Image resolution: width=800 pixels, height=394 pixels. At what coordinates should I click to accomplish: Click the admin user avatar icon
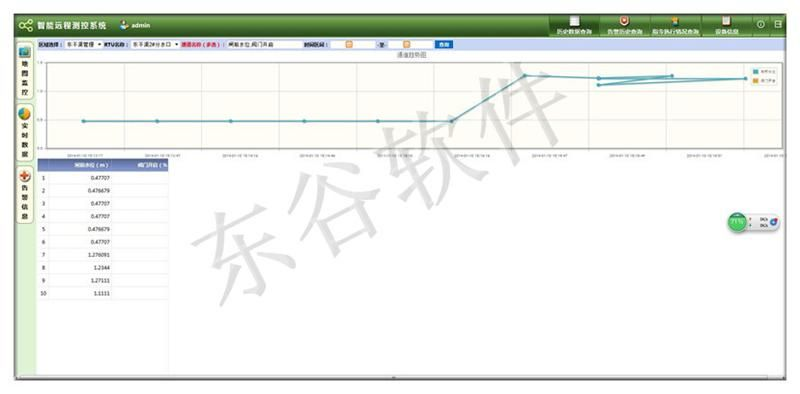tap(124, 24)
